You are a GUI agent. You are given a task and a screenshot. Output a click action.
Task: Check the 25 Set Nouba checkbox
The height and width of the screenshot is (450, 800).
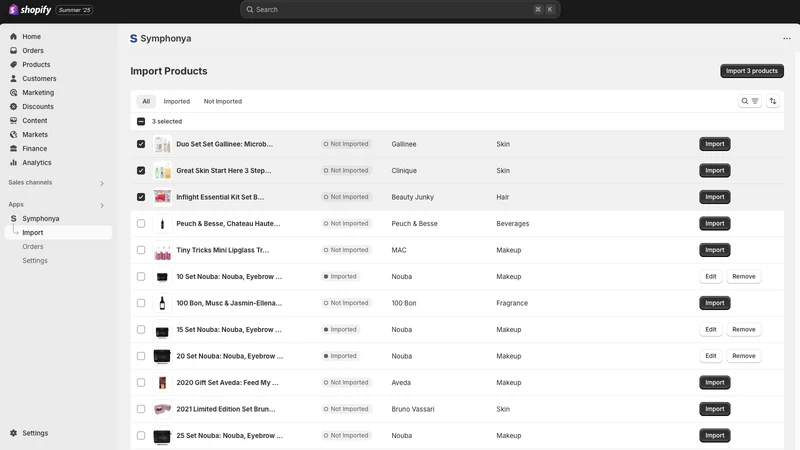pos(141,436)
